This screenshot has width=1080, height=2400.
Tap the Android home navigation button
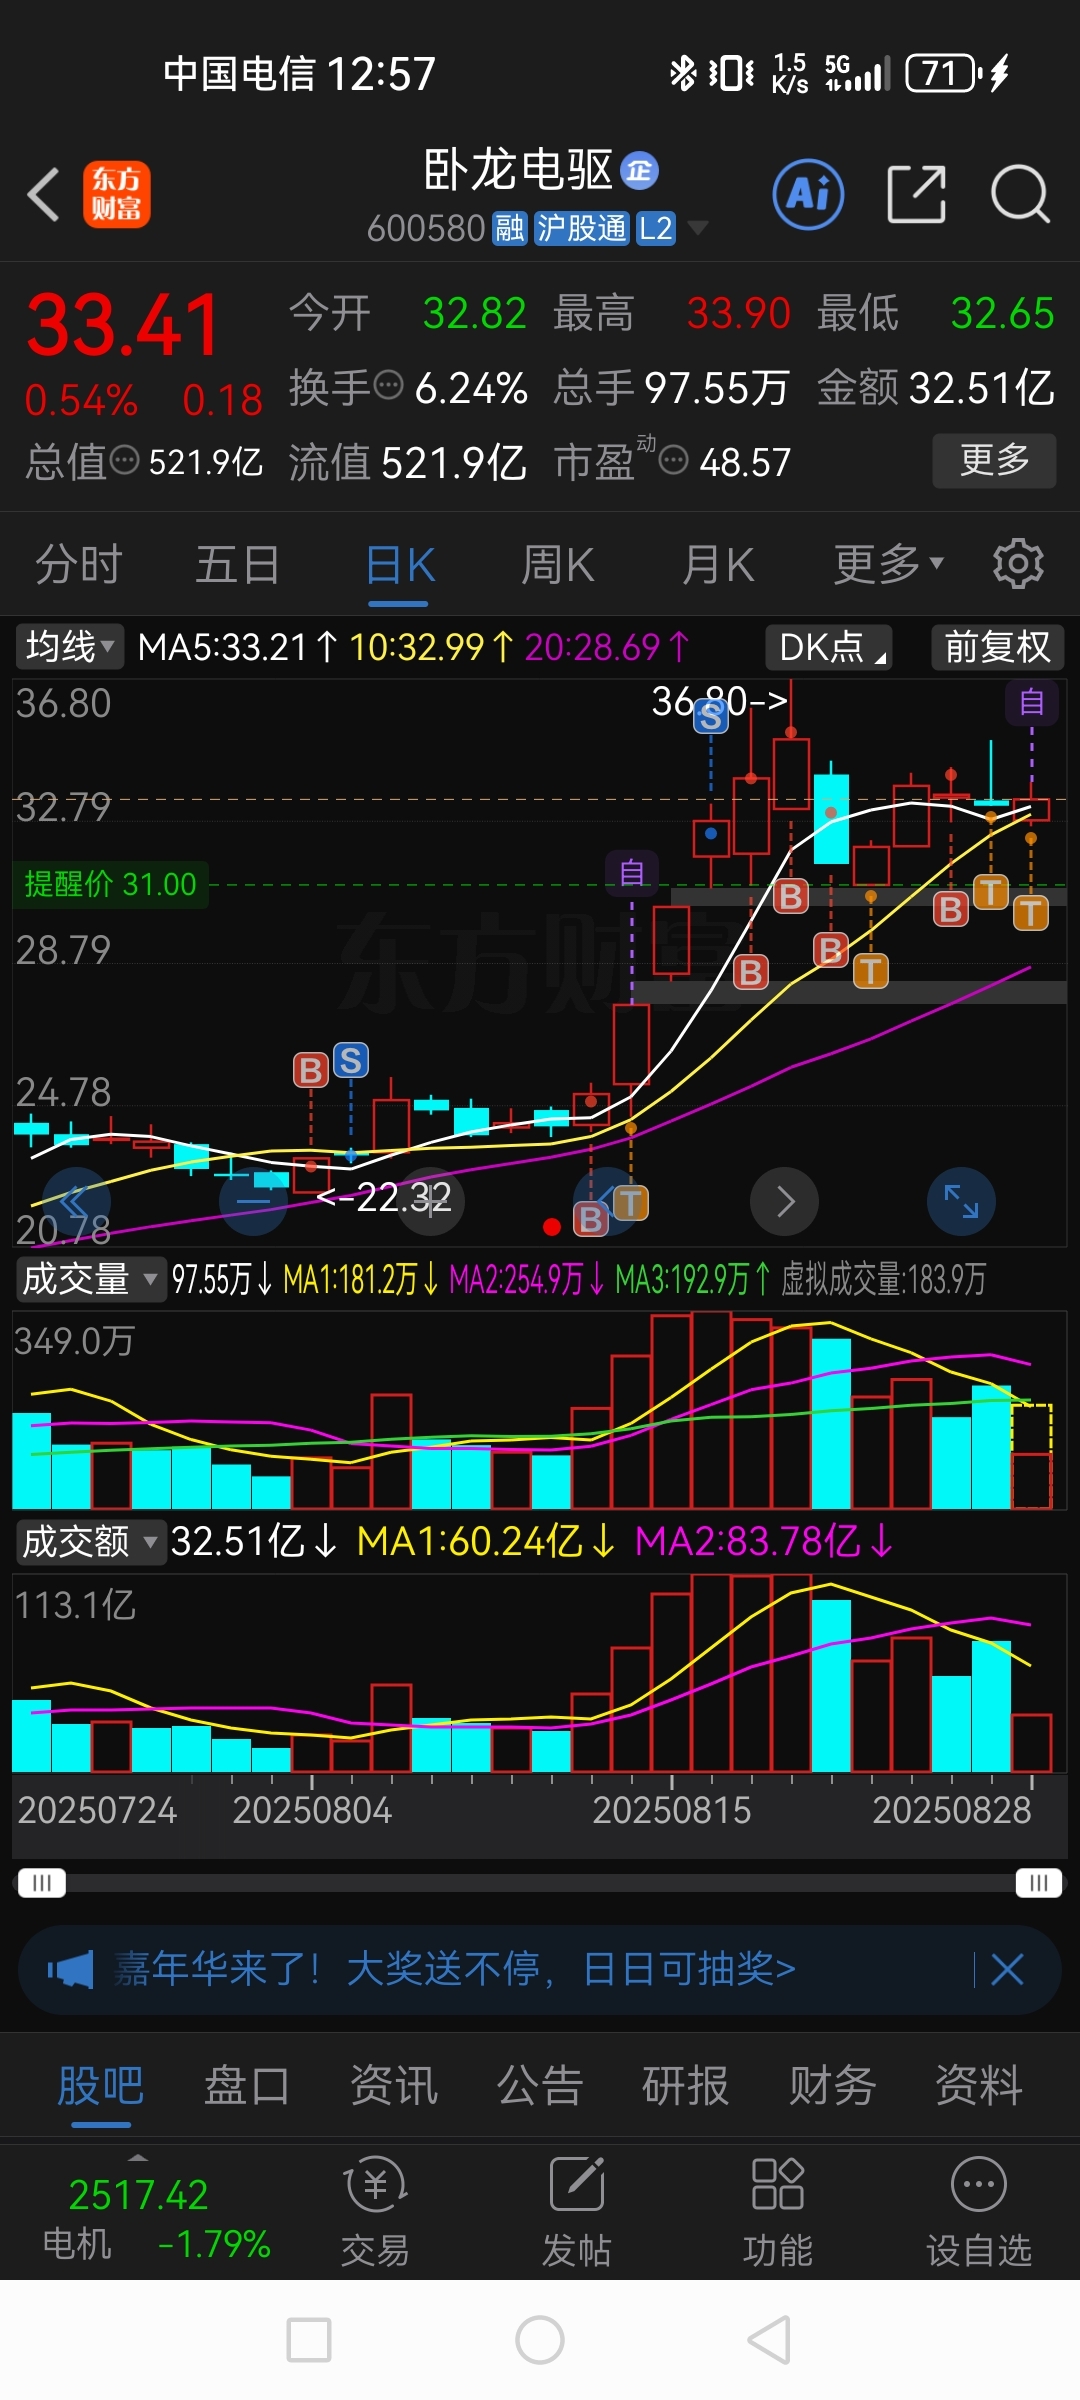[540, 2340]
